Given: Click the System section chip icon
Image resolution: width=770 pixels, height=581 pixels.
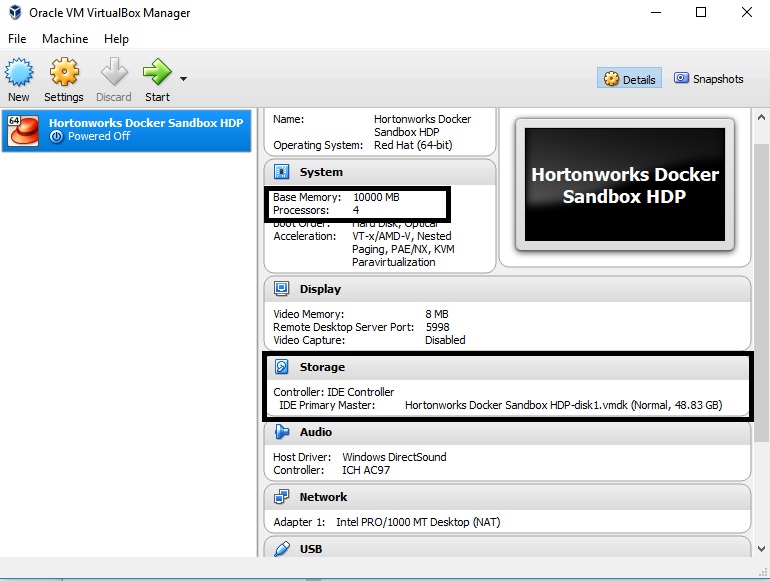Looking at the screenshot, I should click(x=281, y=171).
